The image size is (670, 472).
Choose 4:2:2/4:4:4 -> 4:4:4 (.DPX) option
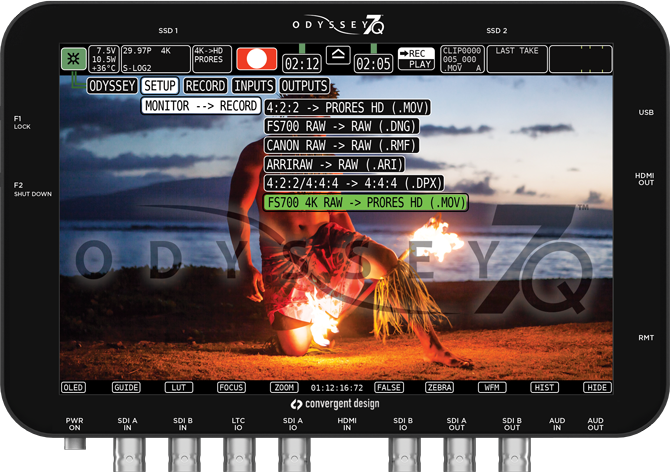pyautogui.click(x=354, y=183)
